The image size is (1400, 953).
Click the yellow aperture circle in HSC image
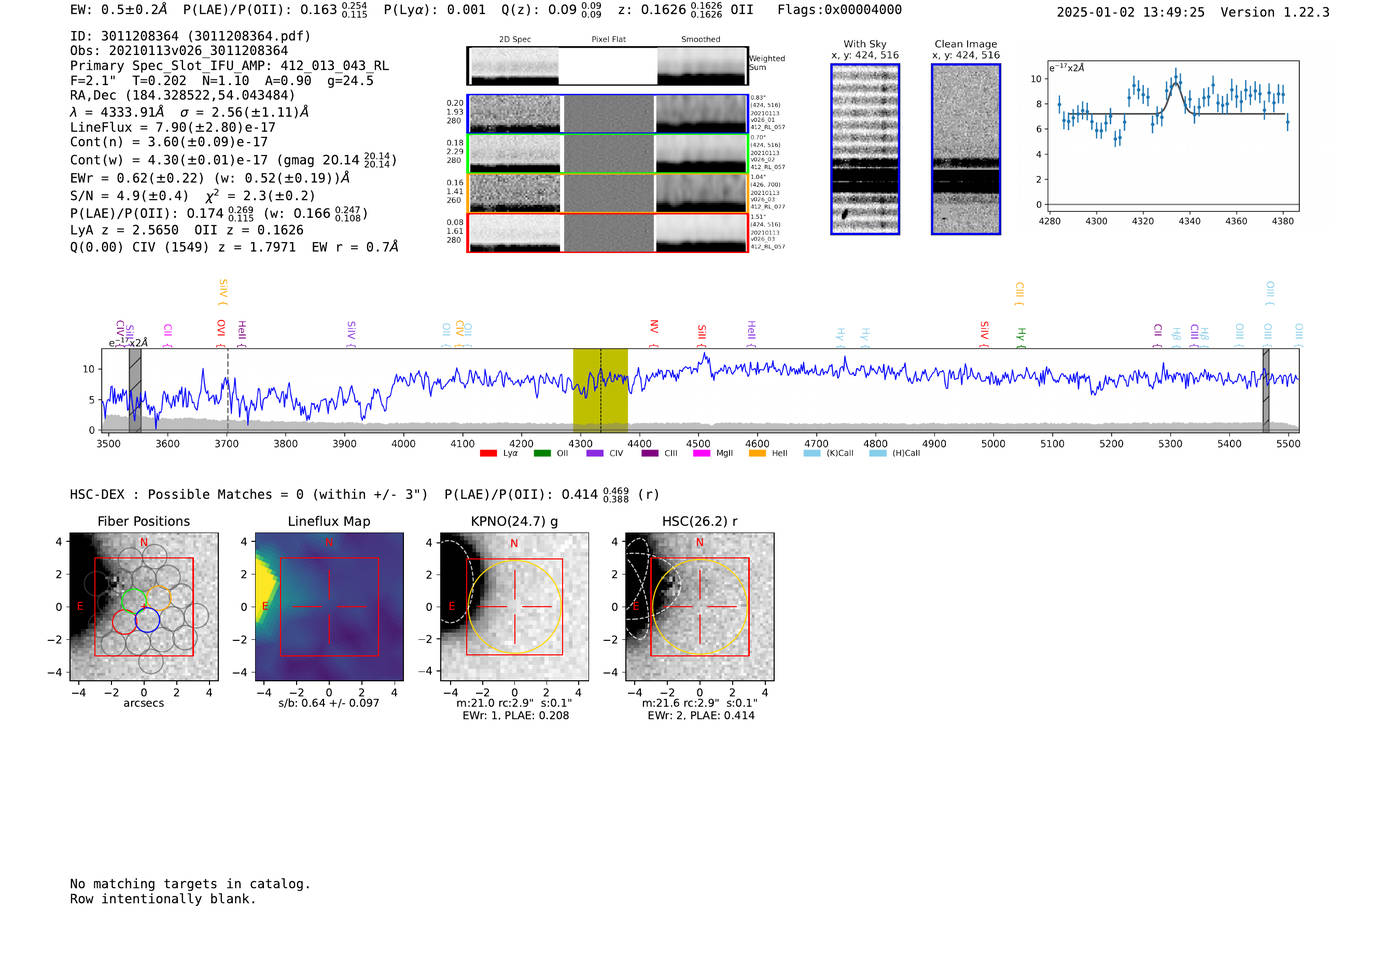(x=699, y=607)
